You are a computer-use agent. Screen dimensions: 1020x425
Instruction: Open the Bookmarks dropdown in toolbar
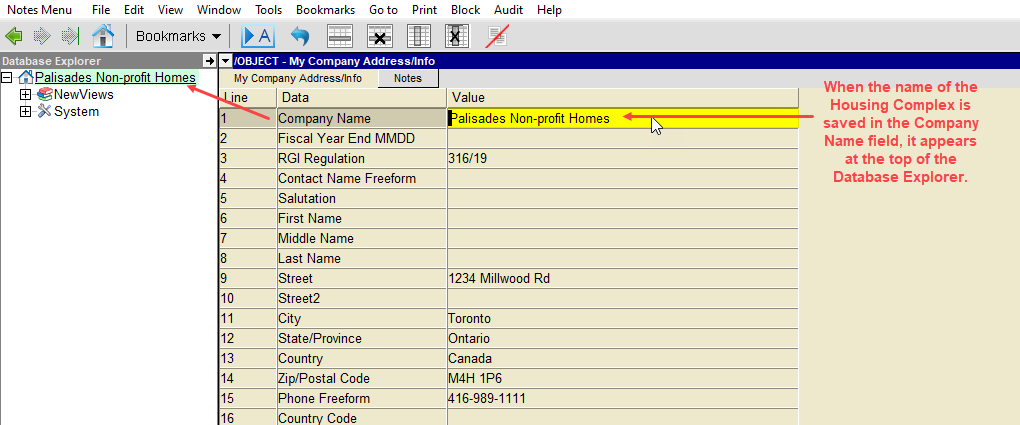tap(178, 36)
